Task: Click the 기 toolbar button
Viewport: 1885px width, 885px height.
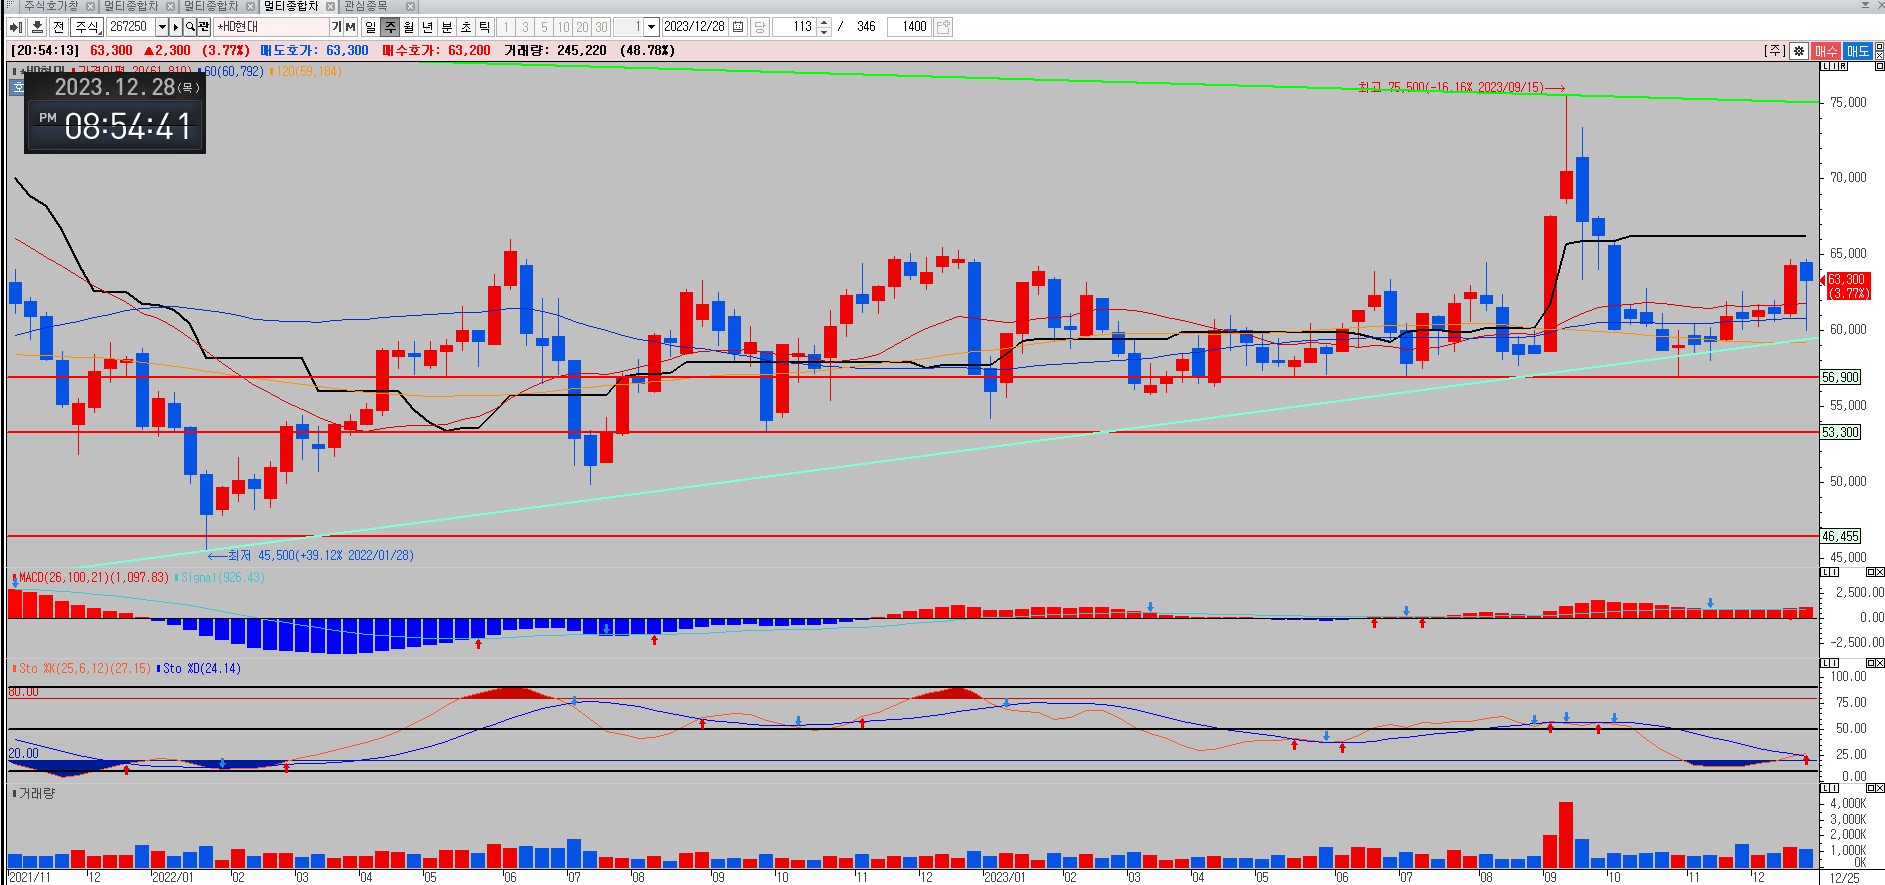Action: (337, 27)
